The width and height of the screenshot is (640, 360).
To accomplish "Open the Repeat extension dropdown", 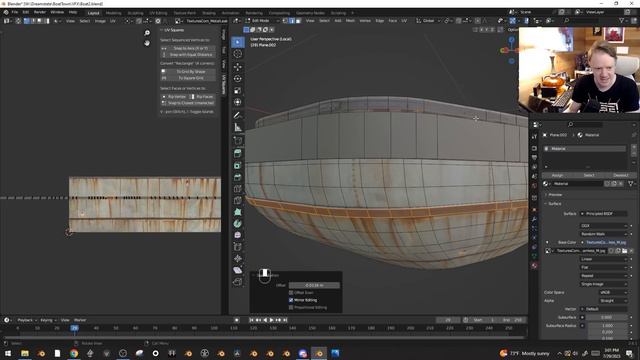I will [604, 276].
